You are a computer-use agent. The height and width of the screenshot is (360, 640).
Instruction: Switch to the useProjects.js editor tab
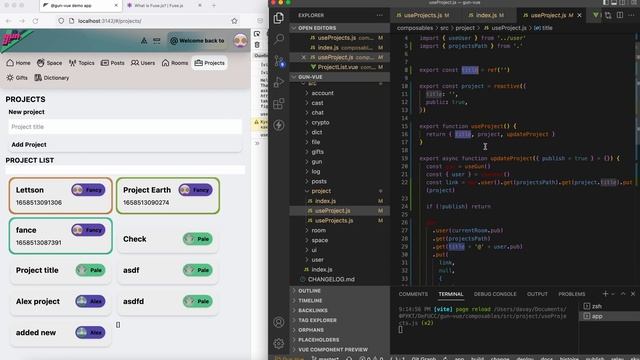pyautogui.click(x=423, y=15)
